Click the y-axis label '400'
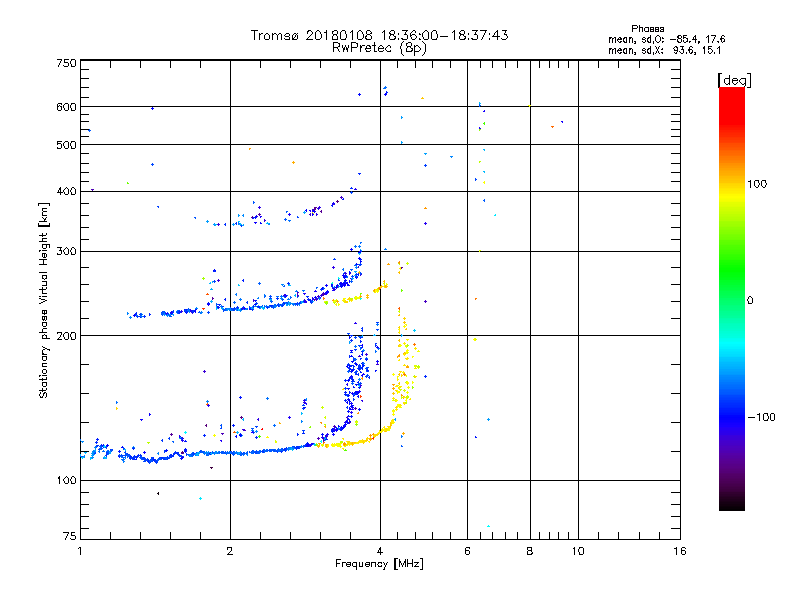This screenshot has height=600, width=800. click(67, 191)
